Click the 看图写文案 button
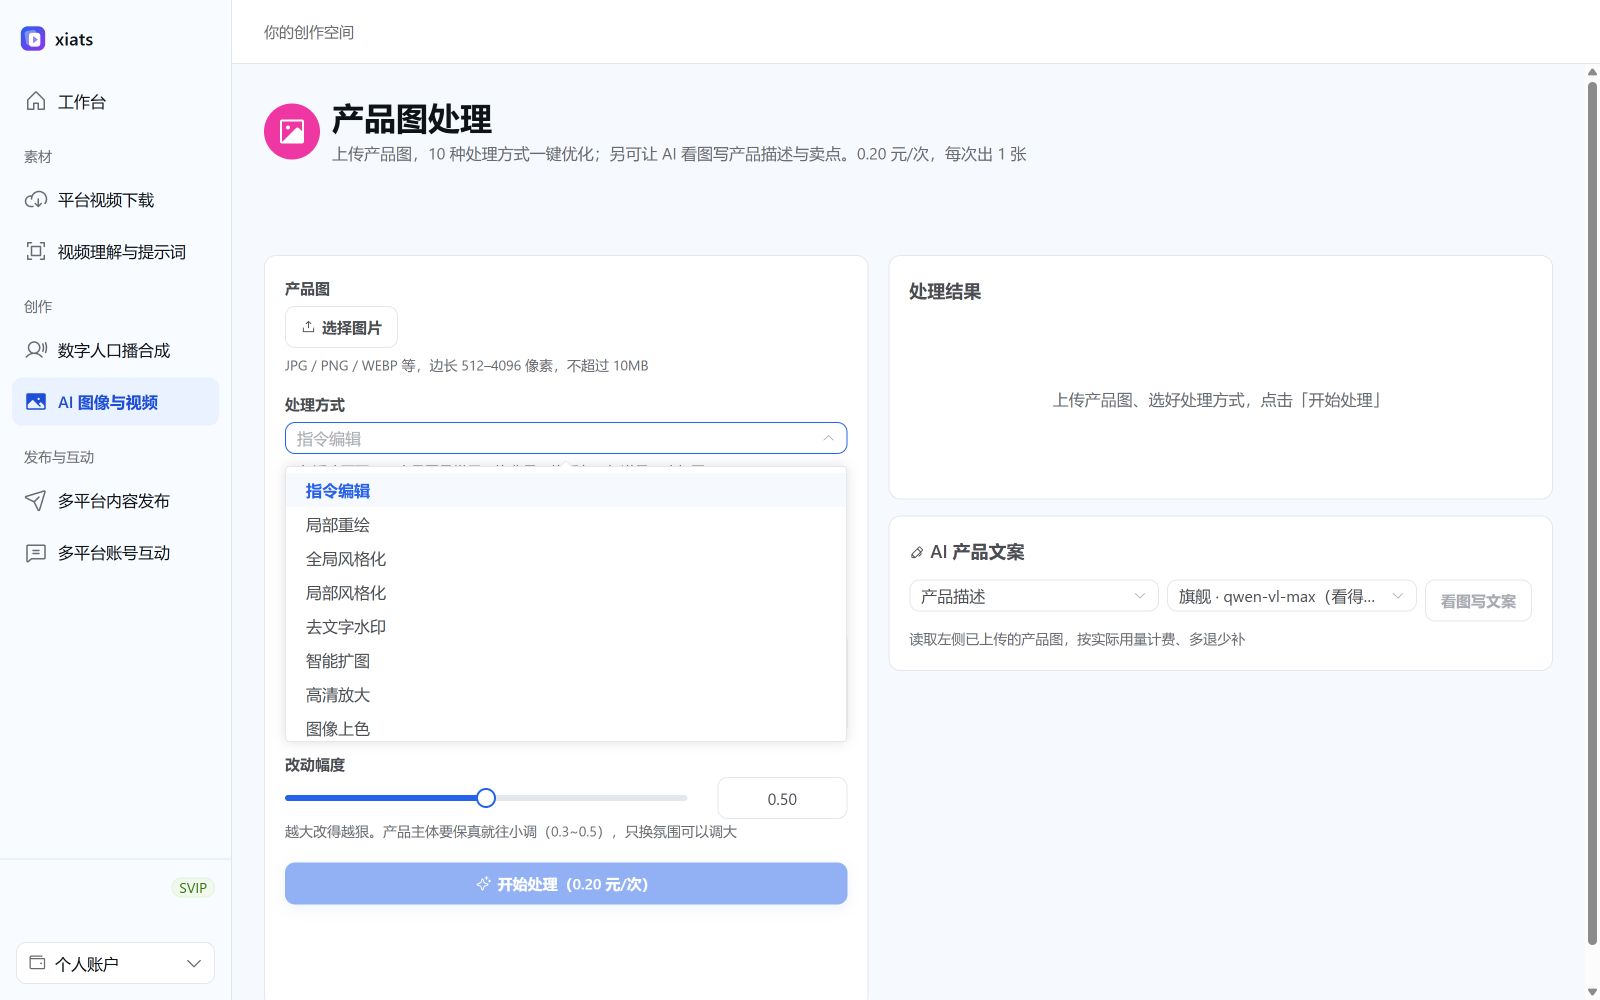This screenshot has width=1600, height=1000. [x=1478, y=601]
